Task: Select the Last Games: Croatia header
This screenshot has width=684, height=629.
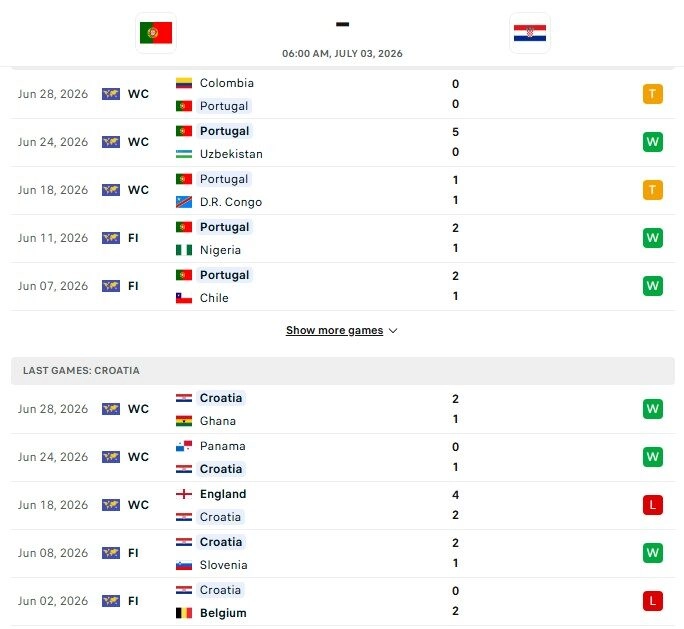Action: pyautogui.click(x=343, y=371)
